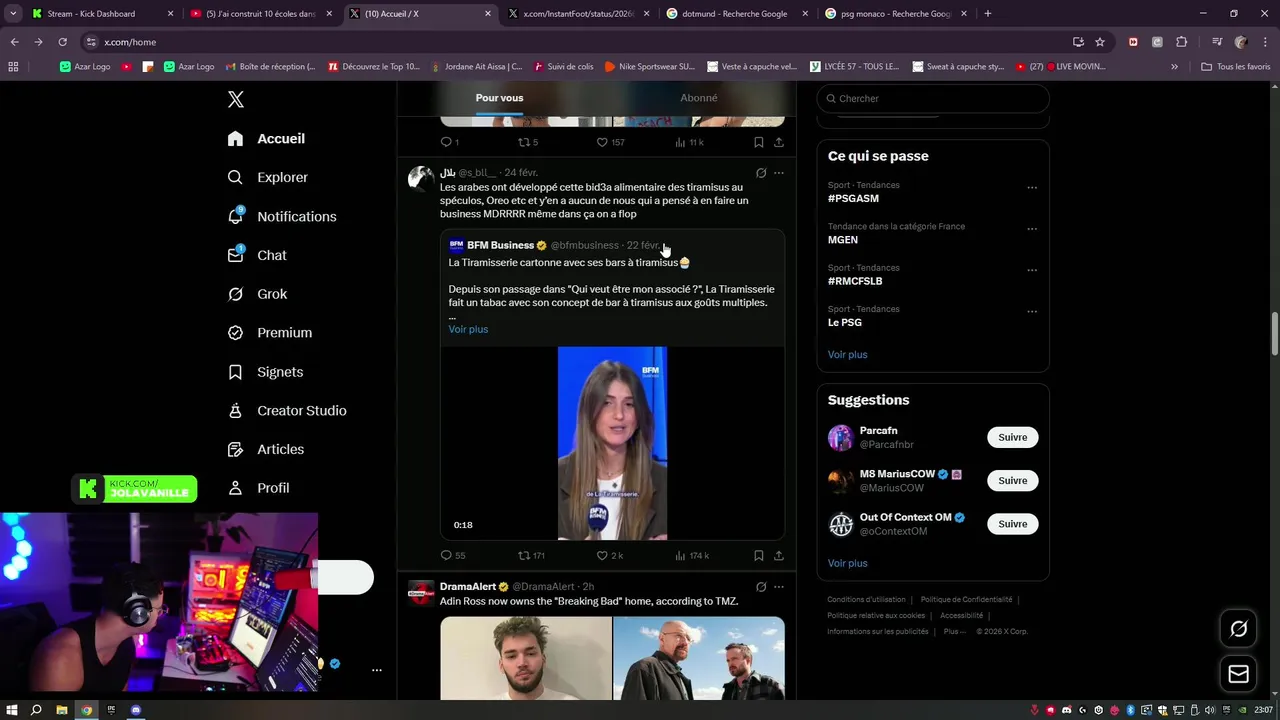View analytics showing 174 k views
The width and height of the screenshot is (1280, 720).
tap(691, 555)
